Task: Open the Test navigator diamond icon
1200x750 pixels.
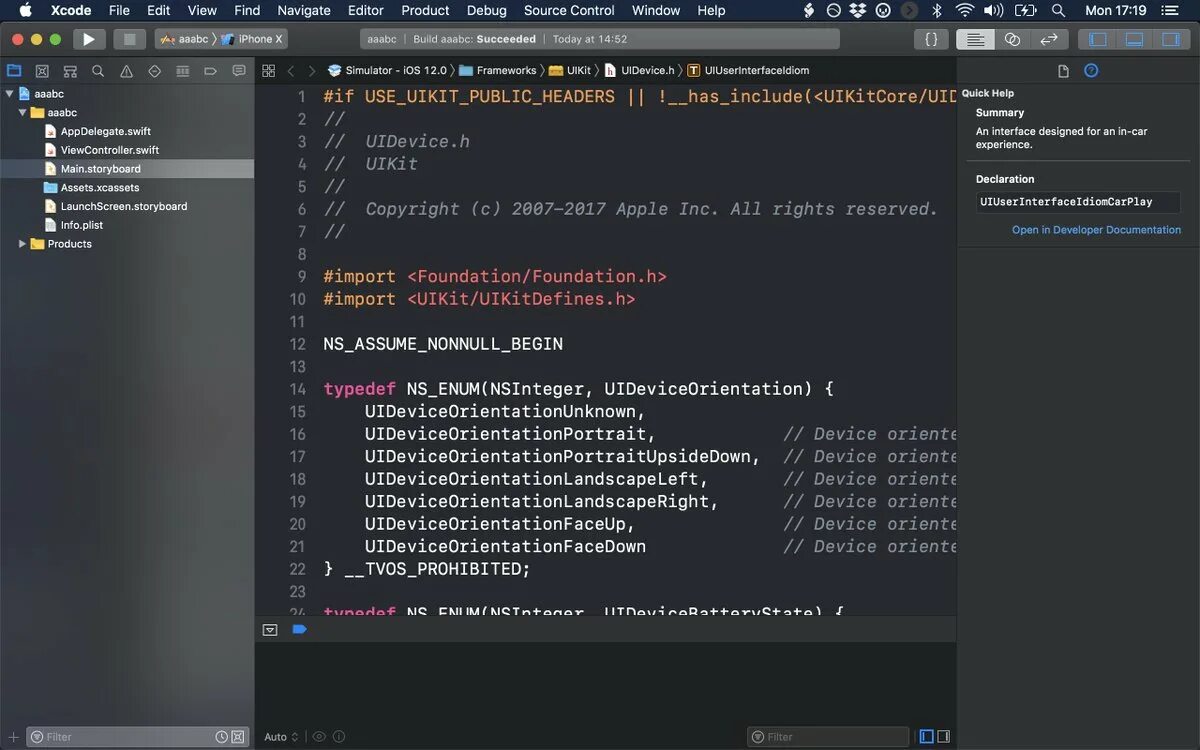Action: (154, 71)
